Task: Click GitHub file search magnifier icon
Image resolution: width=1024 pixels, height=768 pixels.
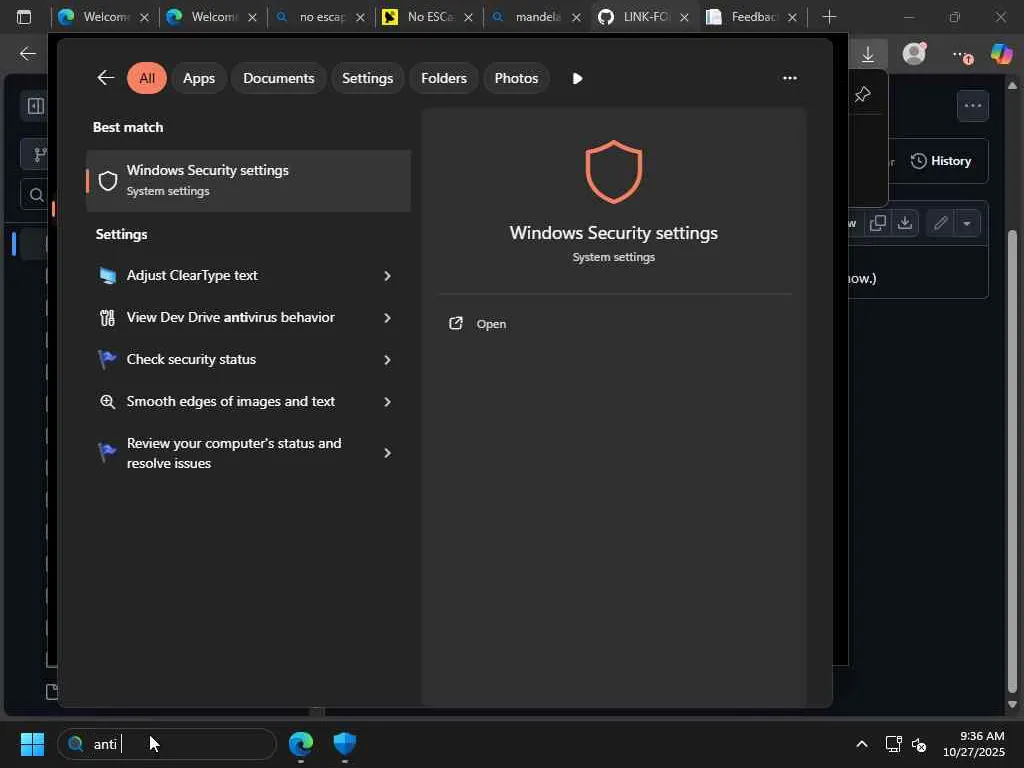Action: pos(36,195)
